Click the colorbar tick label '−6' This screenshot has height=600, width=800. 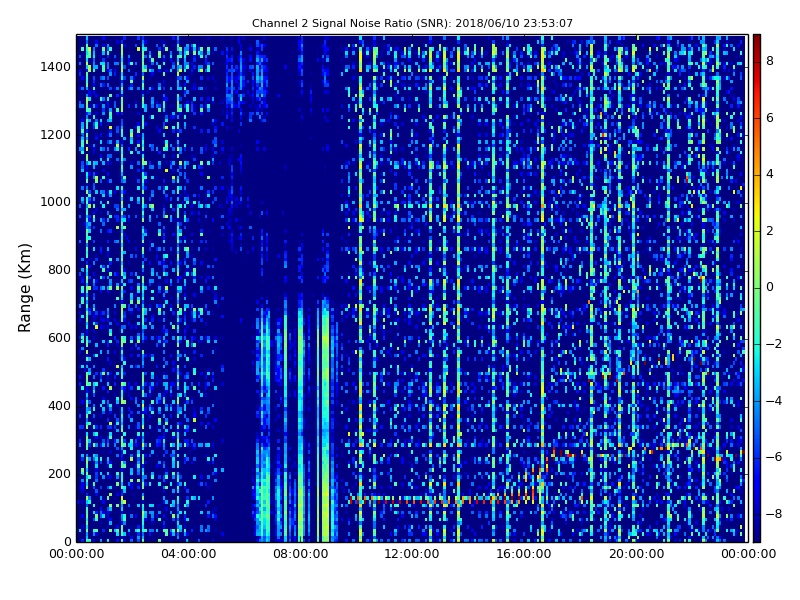point(774,457)
